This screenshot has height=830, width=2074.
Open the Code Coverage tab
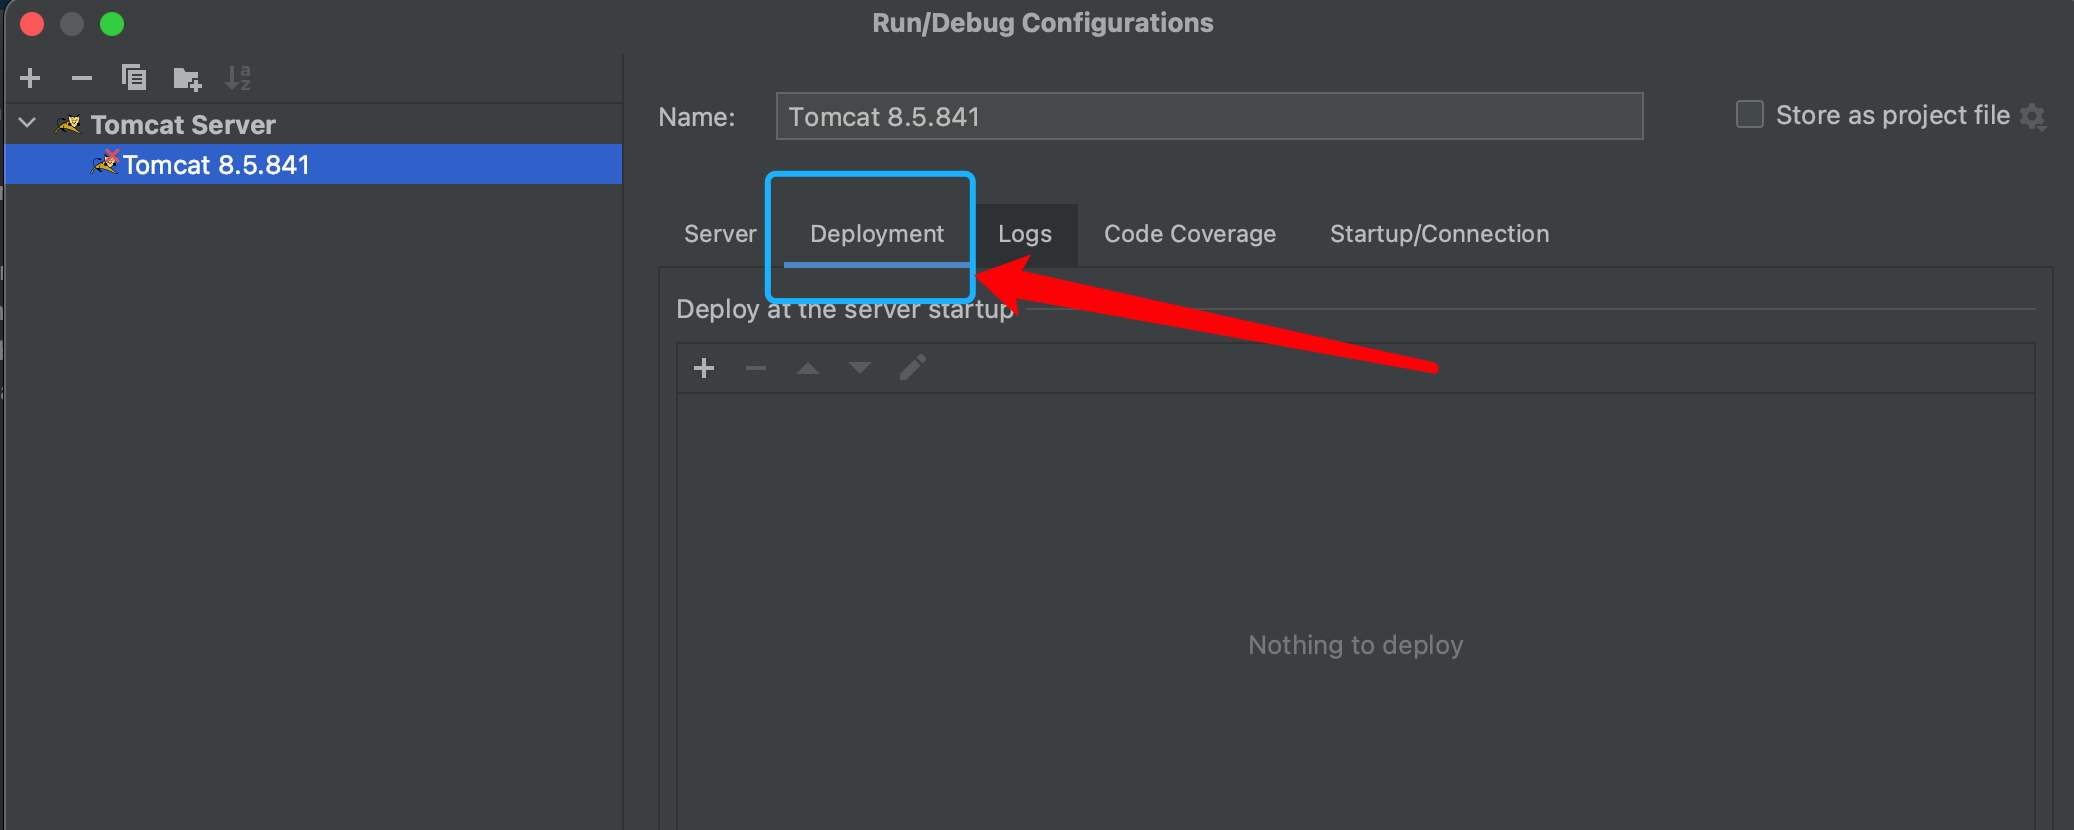tap(1190, 234)
